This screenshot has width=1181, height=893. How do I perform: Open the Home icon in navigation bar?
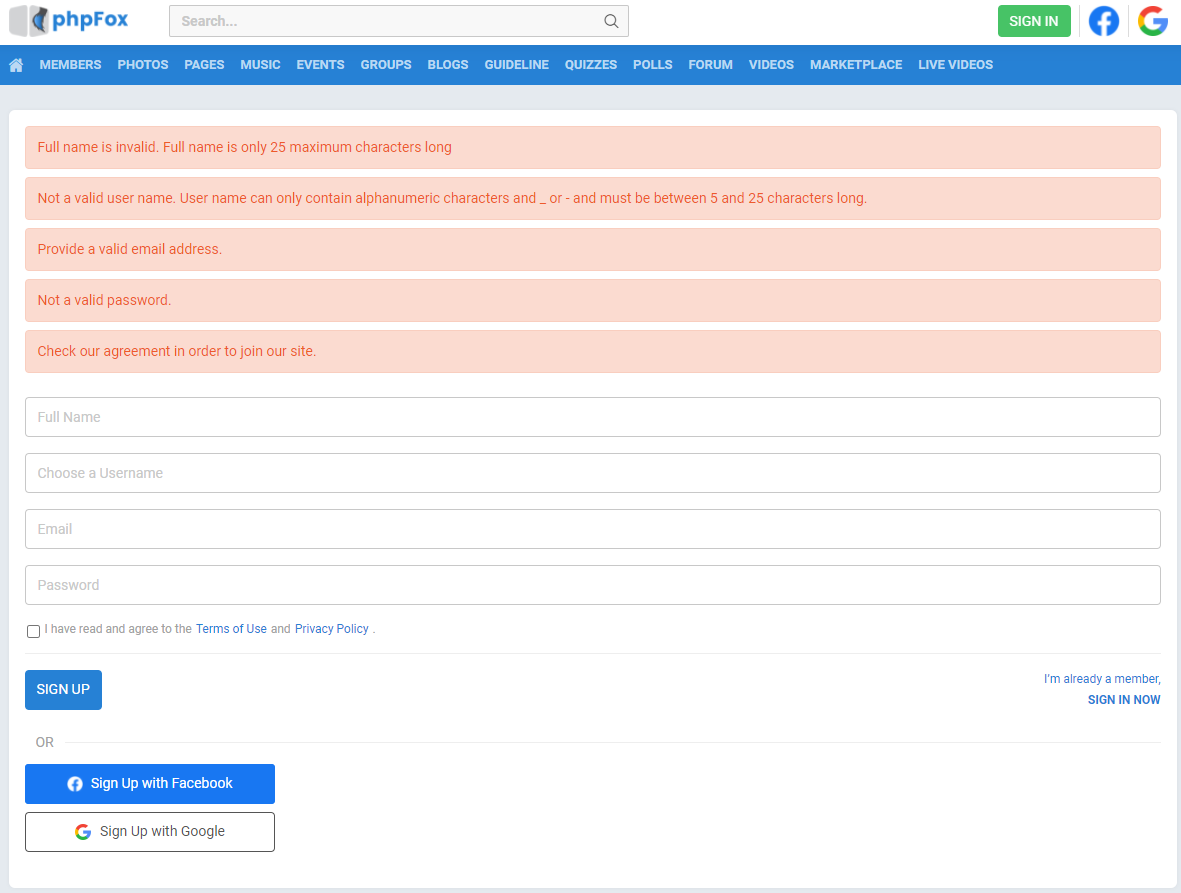[x=15, y=64]
